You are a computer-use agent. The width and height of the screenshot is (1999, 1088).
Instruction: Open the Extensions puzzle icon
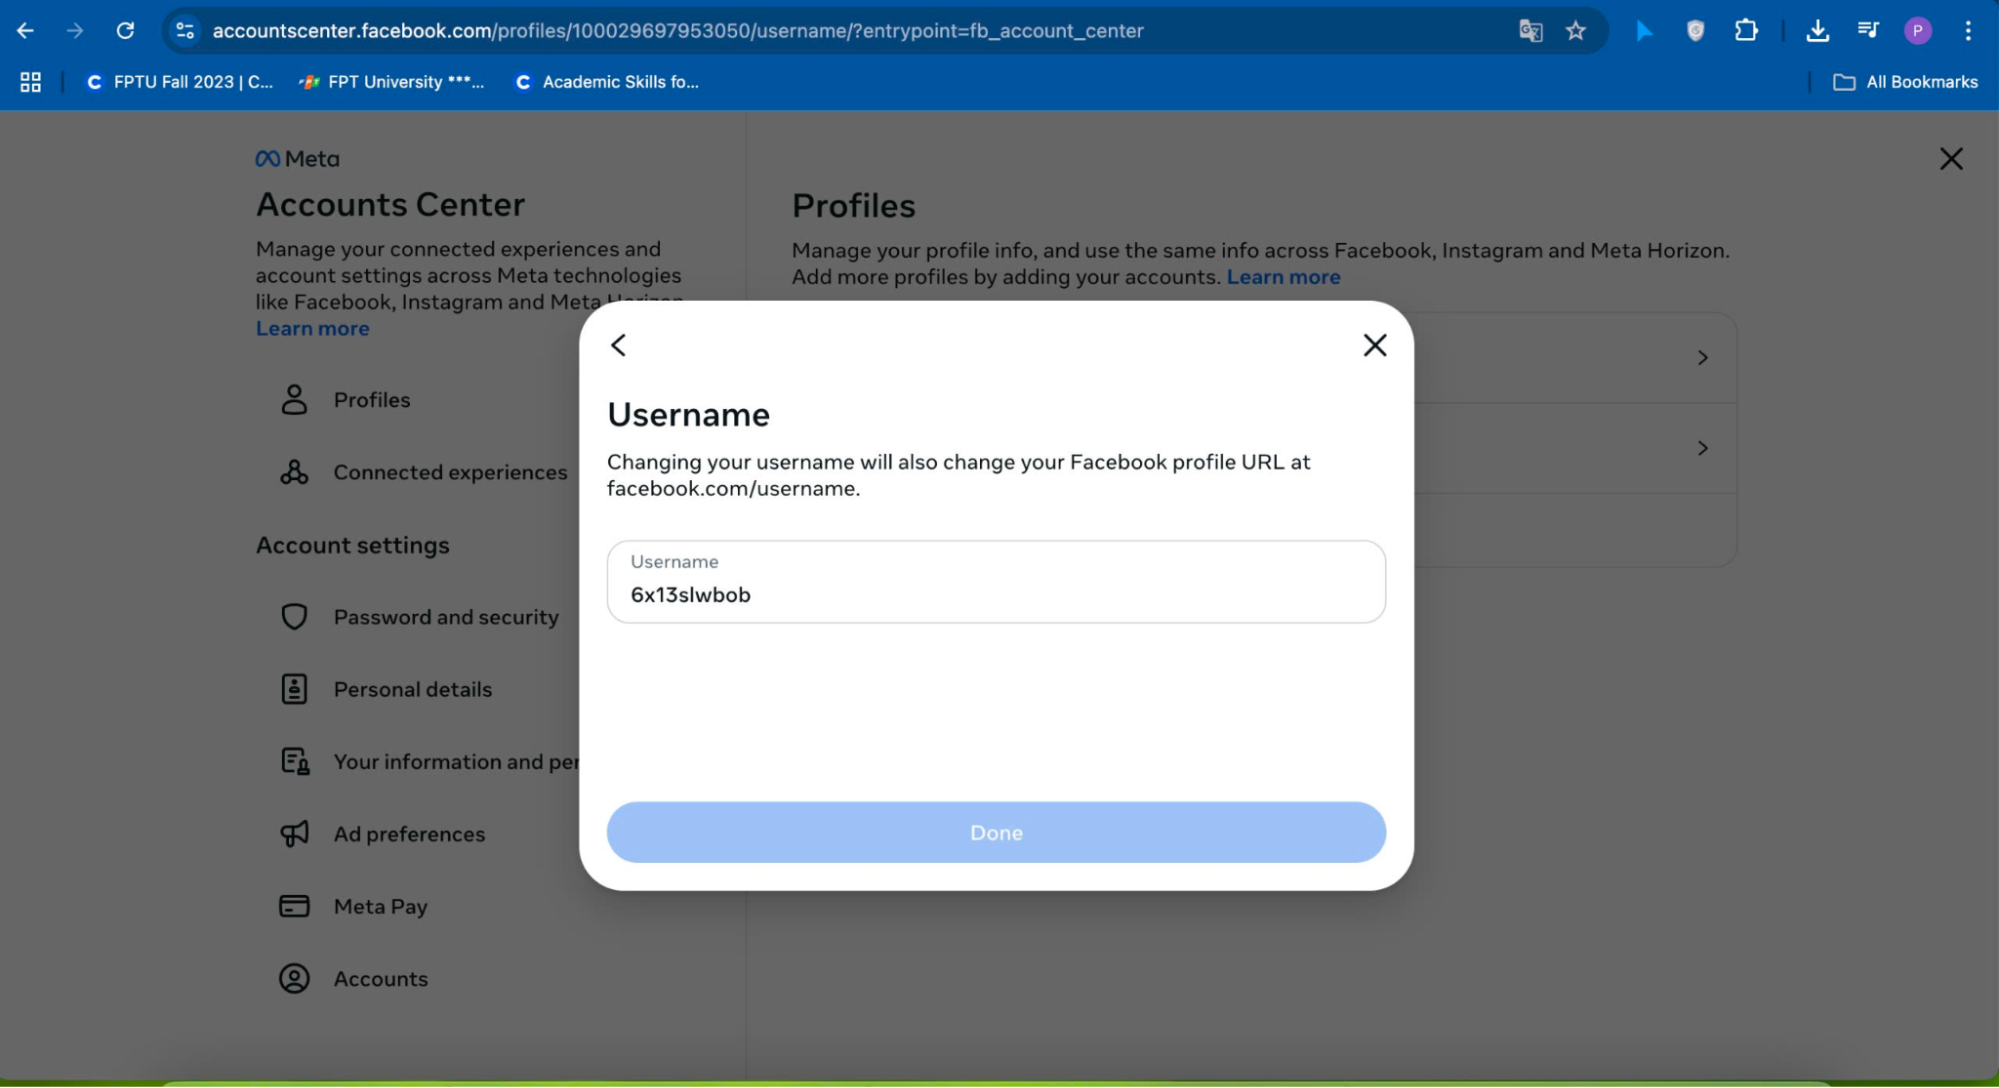click(x=1746, y=30)
